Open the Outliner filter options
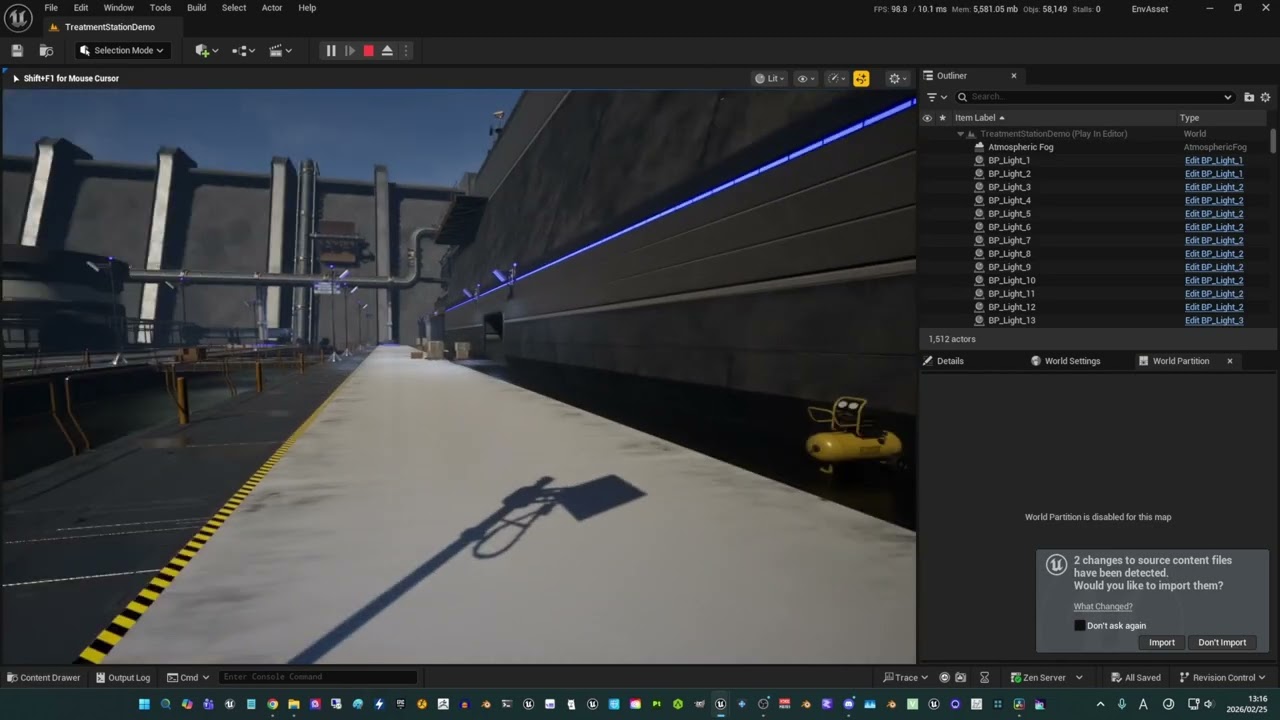Image resolution: width=1280 pixels, height=720 pixels. [936, 97]
